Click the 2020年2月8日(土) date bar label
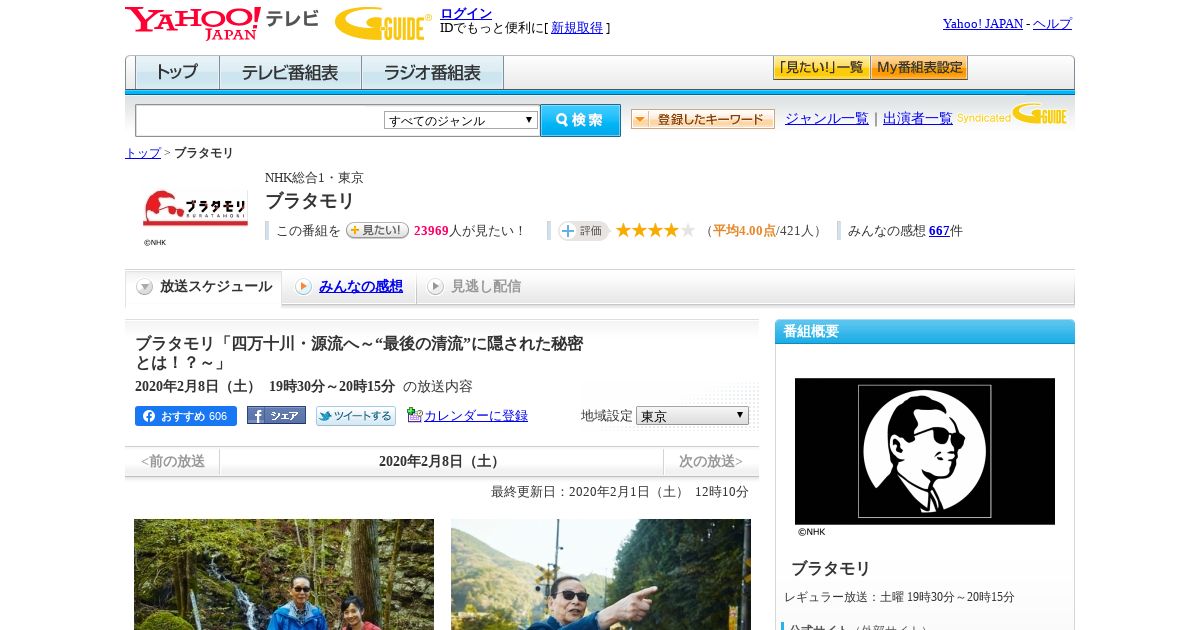This screenshot has height=630, width=1200. tap(441, 461)
